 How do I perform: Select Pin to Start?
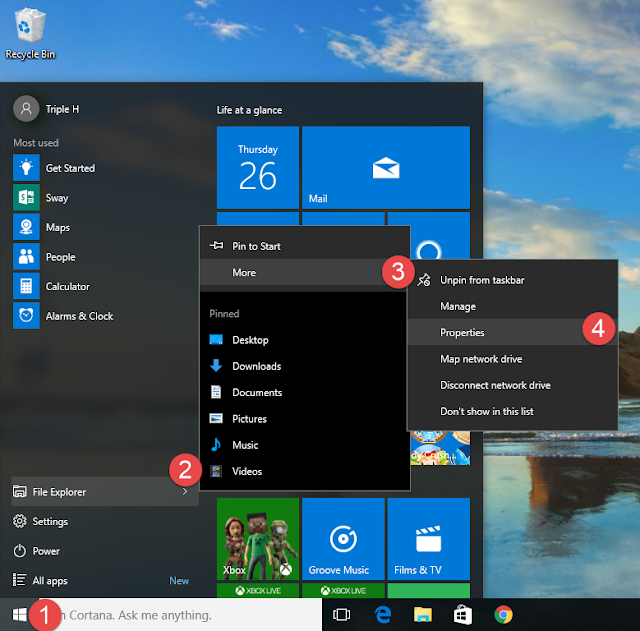pos(304,246)
